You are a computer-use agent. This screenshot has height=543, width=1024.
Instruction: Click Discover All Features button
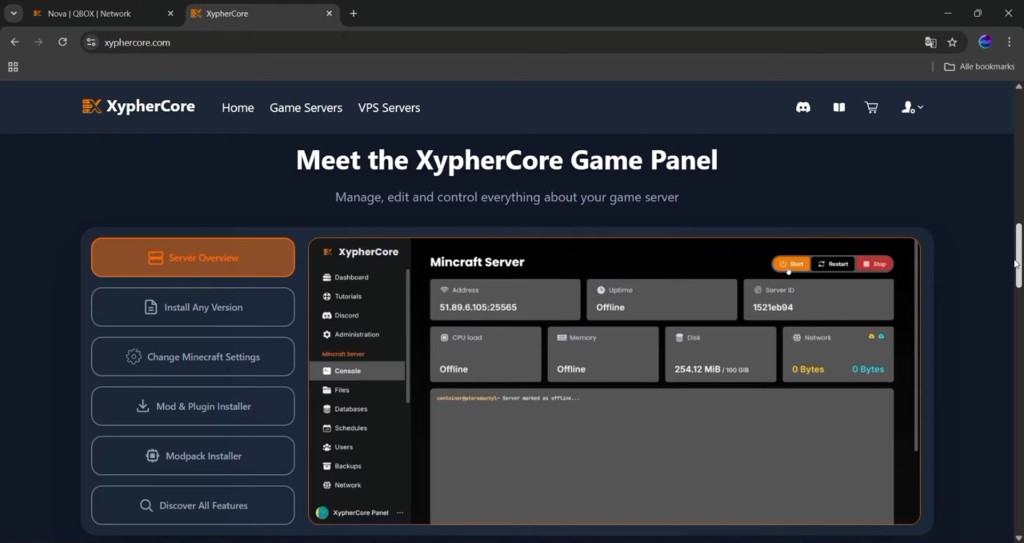pyautogui.click(x=193, y=506)
